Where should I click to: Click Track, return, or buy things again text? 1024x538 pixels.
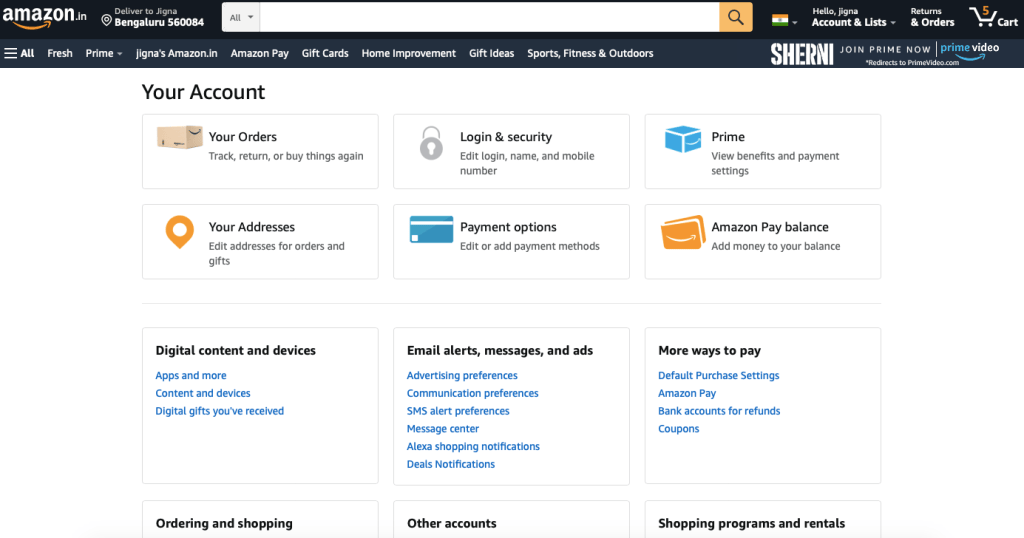click(286, 156)
